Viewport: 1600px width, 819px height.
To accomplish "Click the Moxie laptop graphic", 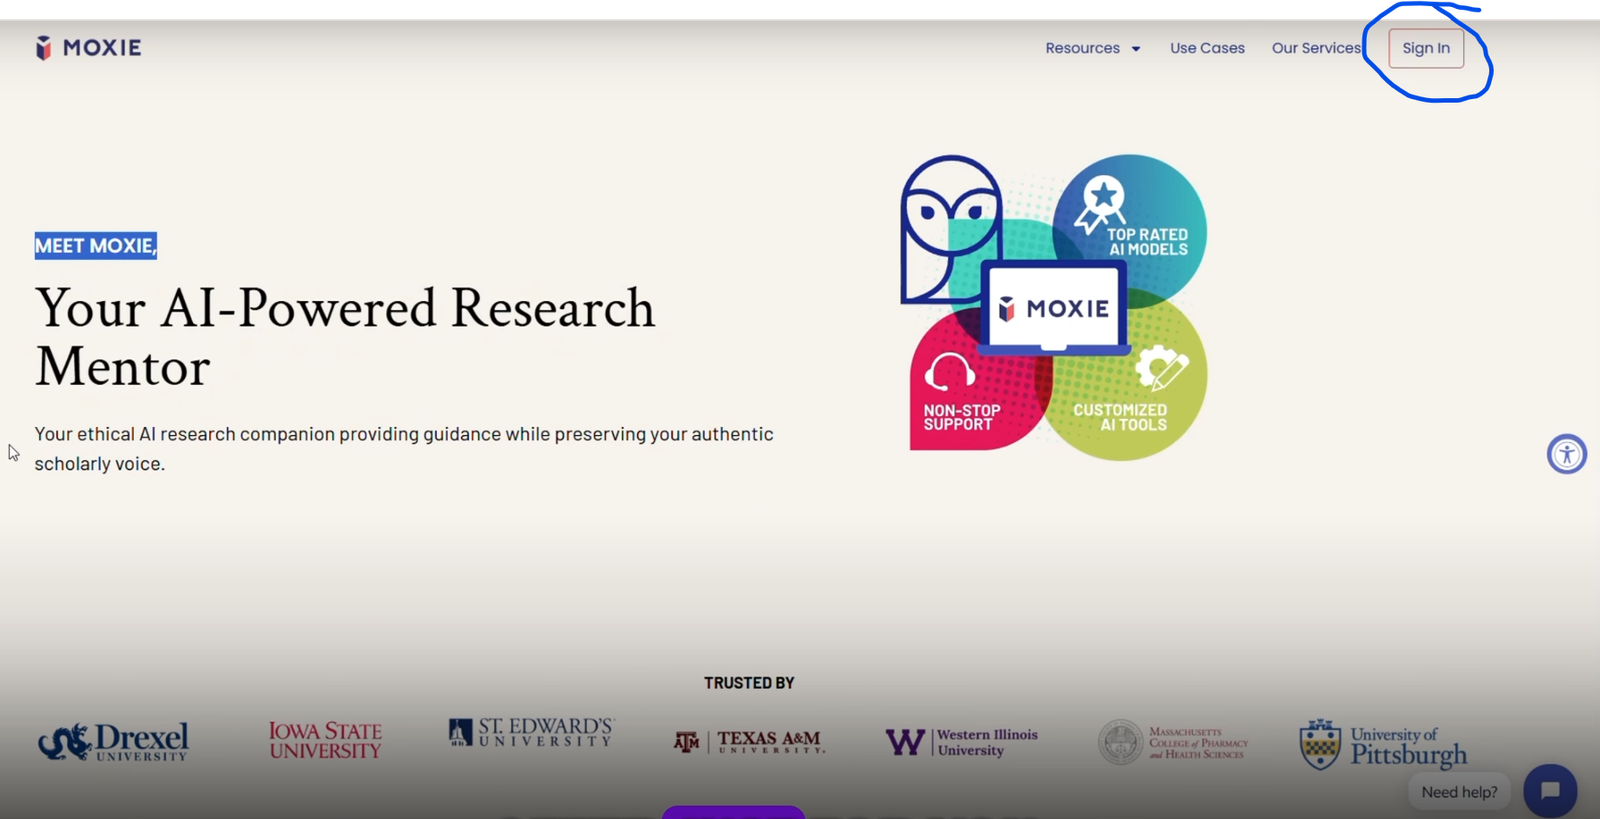I will [1054, 308].
